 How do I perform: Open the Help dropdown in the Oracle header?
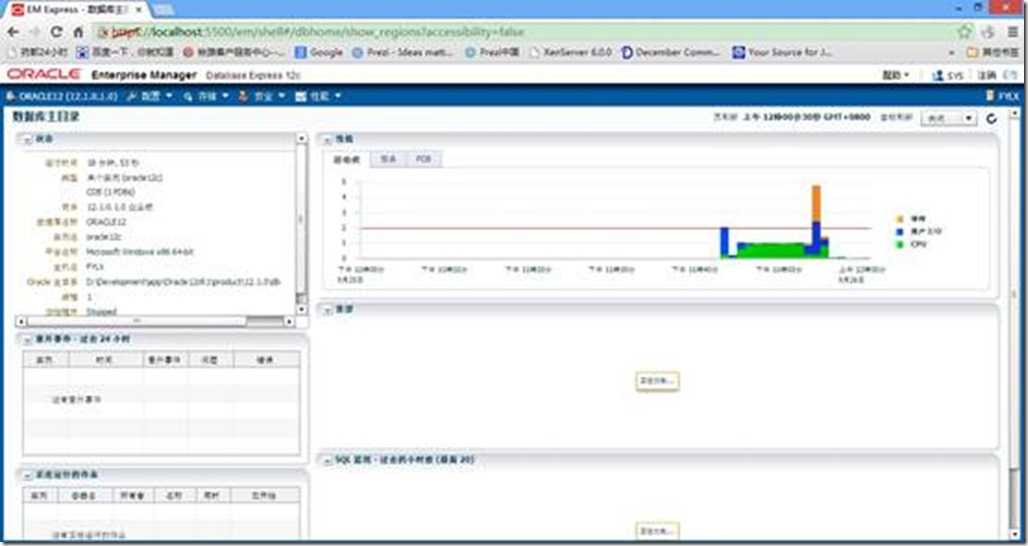896,75
